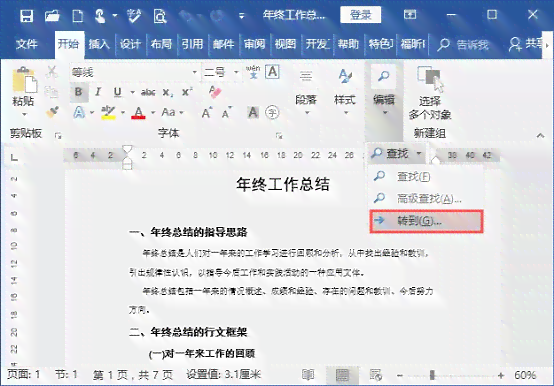Toggle underline formatting
554x386 pixels.
118,92
